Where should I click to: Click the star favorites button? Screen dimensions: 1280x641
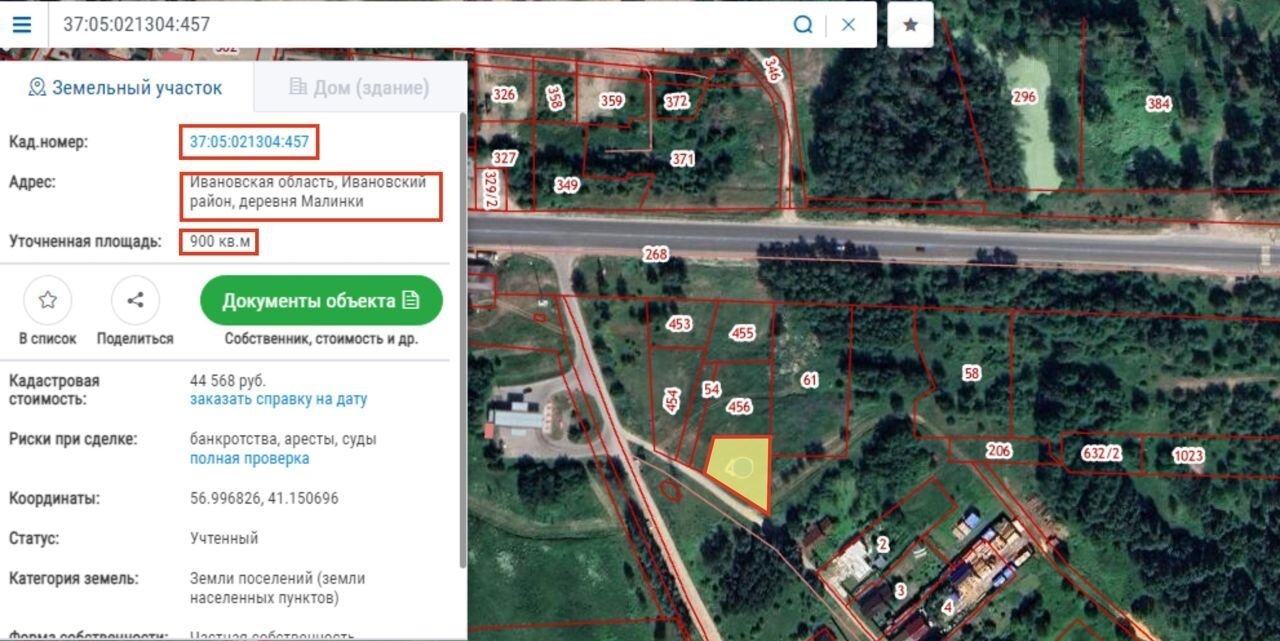(909, 24)
